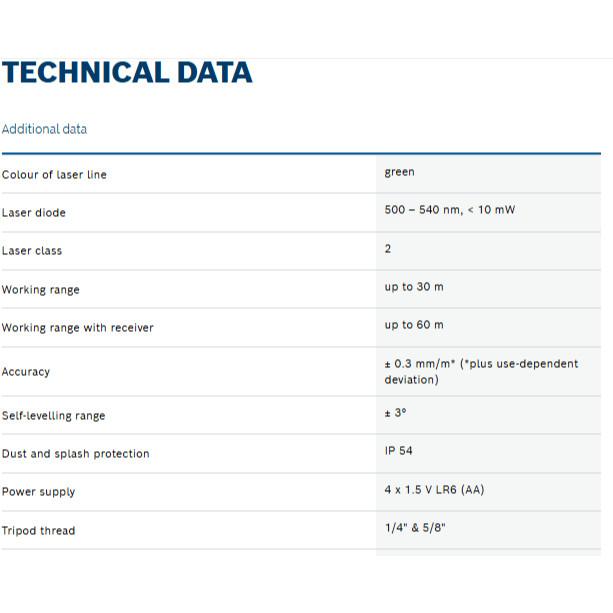Select the up to 60 m value
This screenshot has width=613, height=613.
[x=414, y=325]
